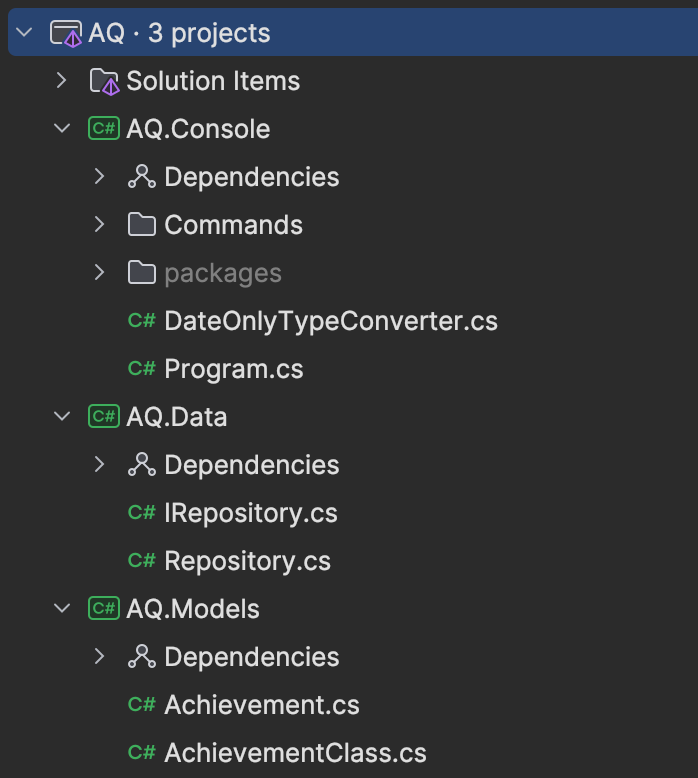Select DateOnlyTypeConverter.cs file

331,321
